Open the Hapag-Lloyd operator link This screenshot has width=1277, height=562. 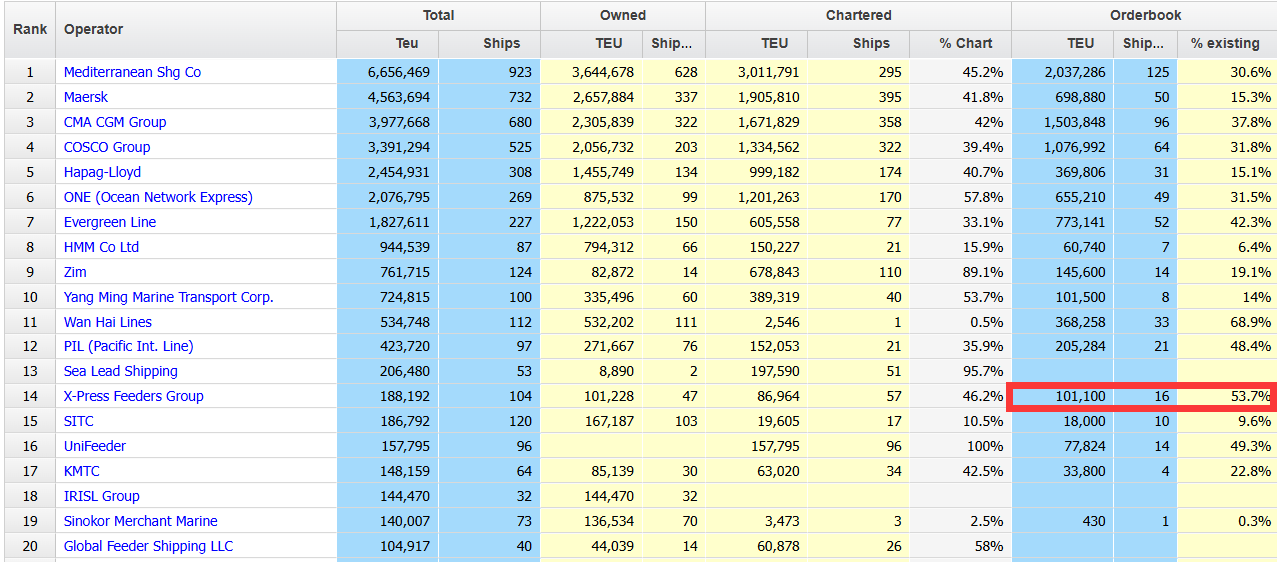click(x=102, y=172)
